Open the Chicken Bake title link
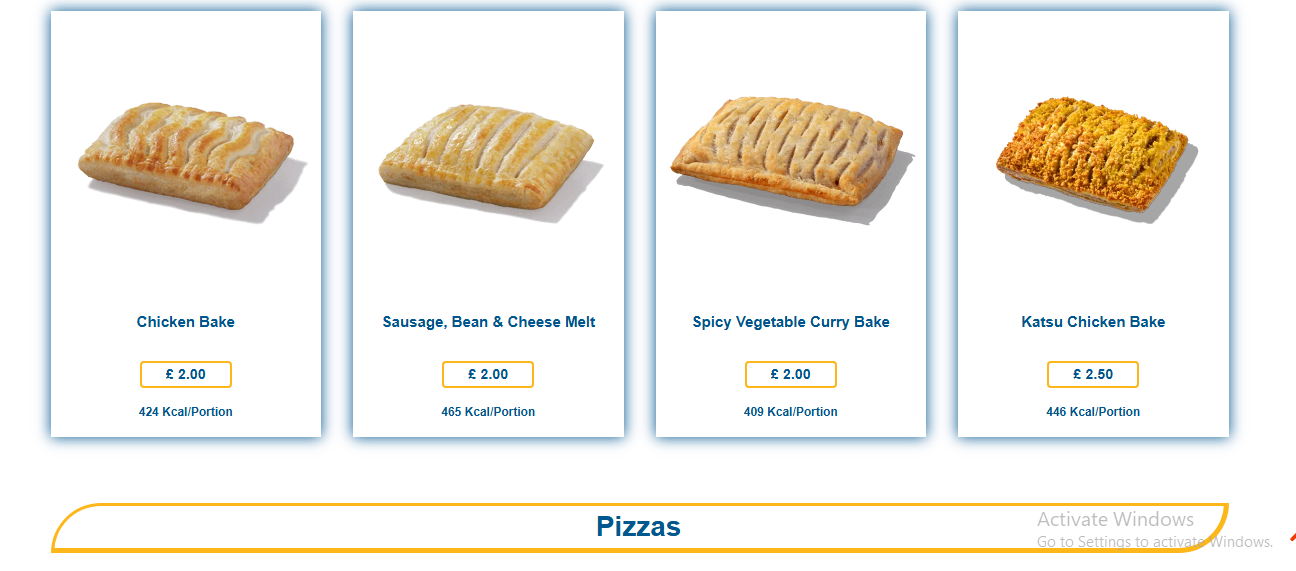Image resolution: width=1296 pixels, height=571 pixels. [186, 322]
